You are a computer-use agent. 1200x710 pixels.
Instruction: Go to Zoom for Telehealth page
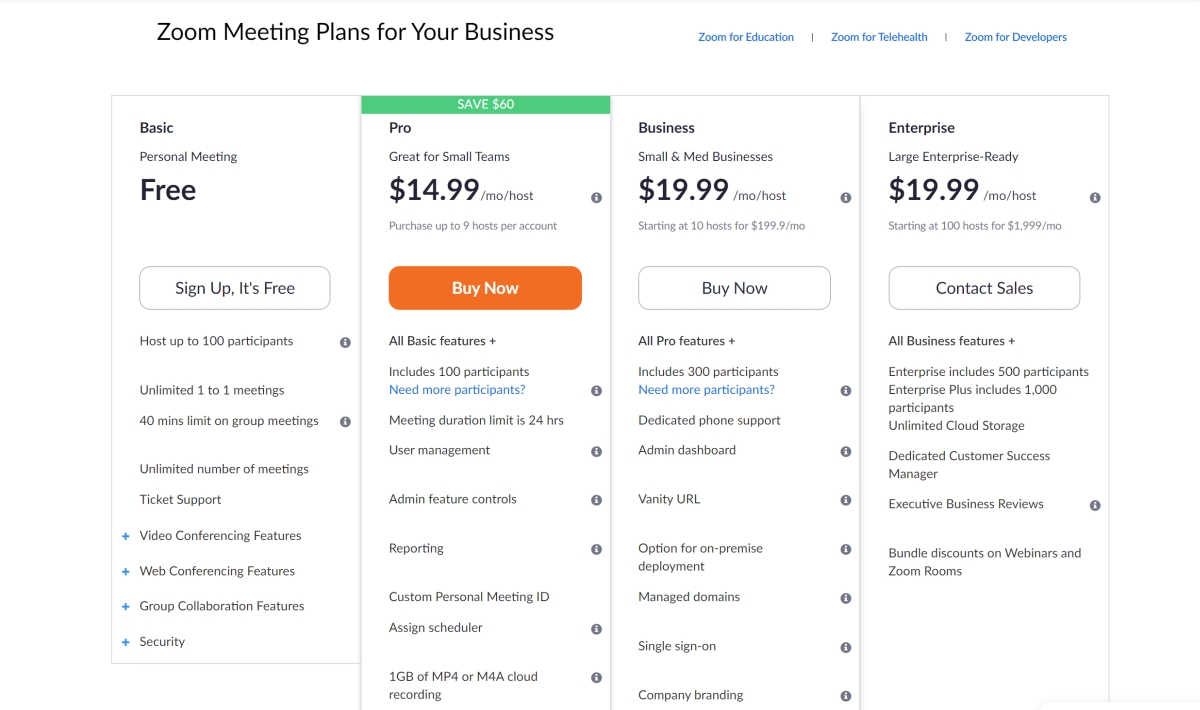coord(879,37)
